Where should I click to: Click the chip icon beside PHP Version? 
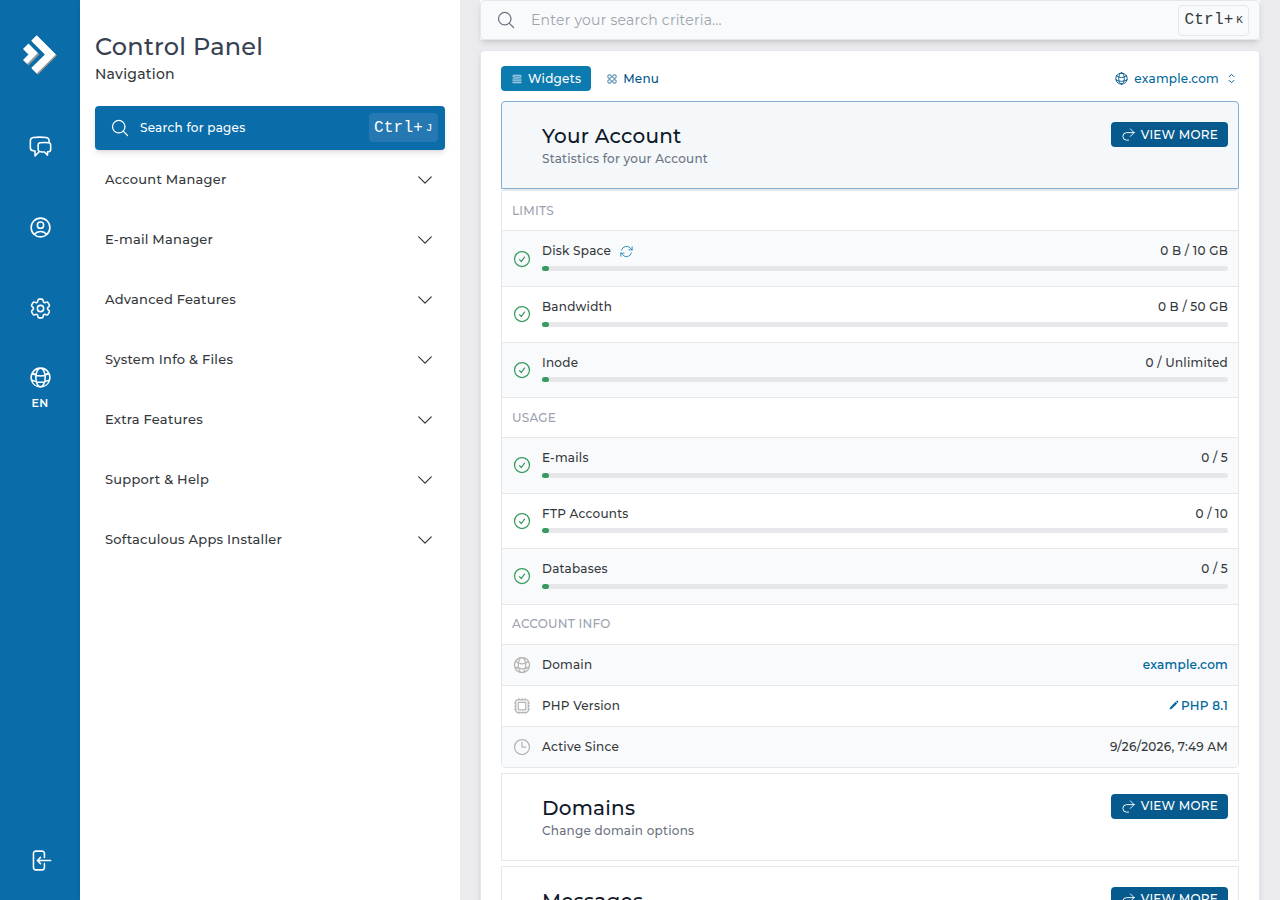(x=522, y=706)
